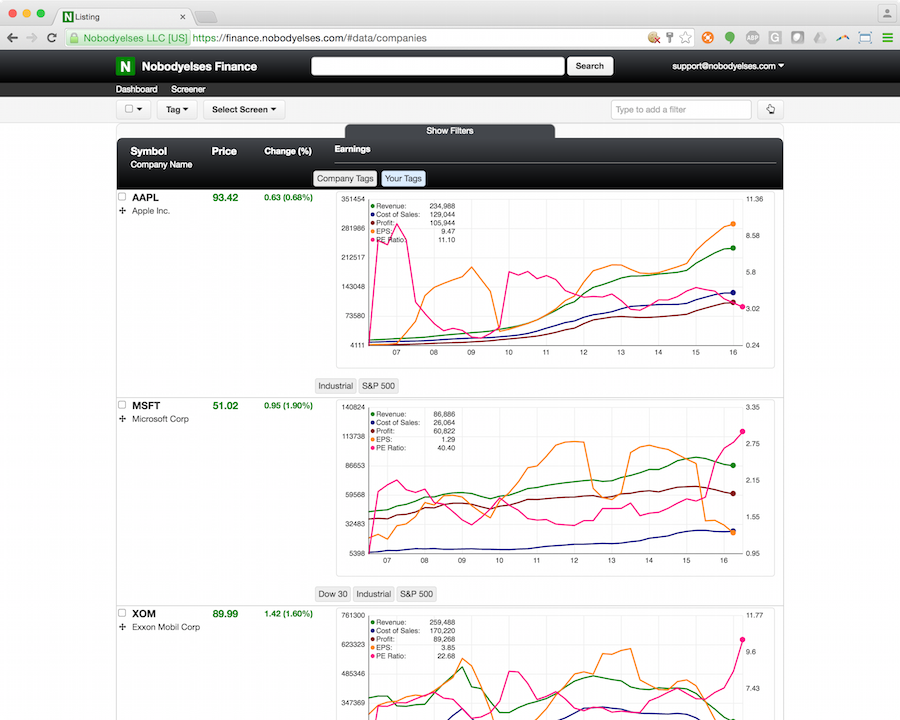Check the checkbox next to MSFT
The width and height of the screenshot is (900, 720).
(122, 405)
